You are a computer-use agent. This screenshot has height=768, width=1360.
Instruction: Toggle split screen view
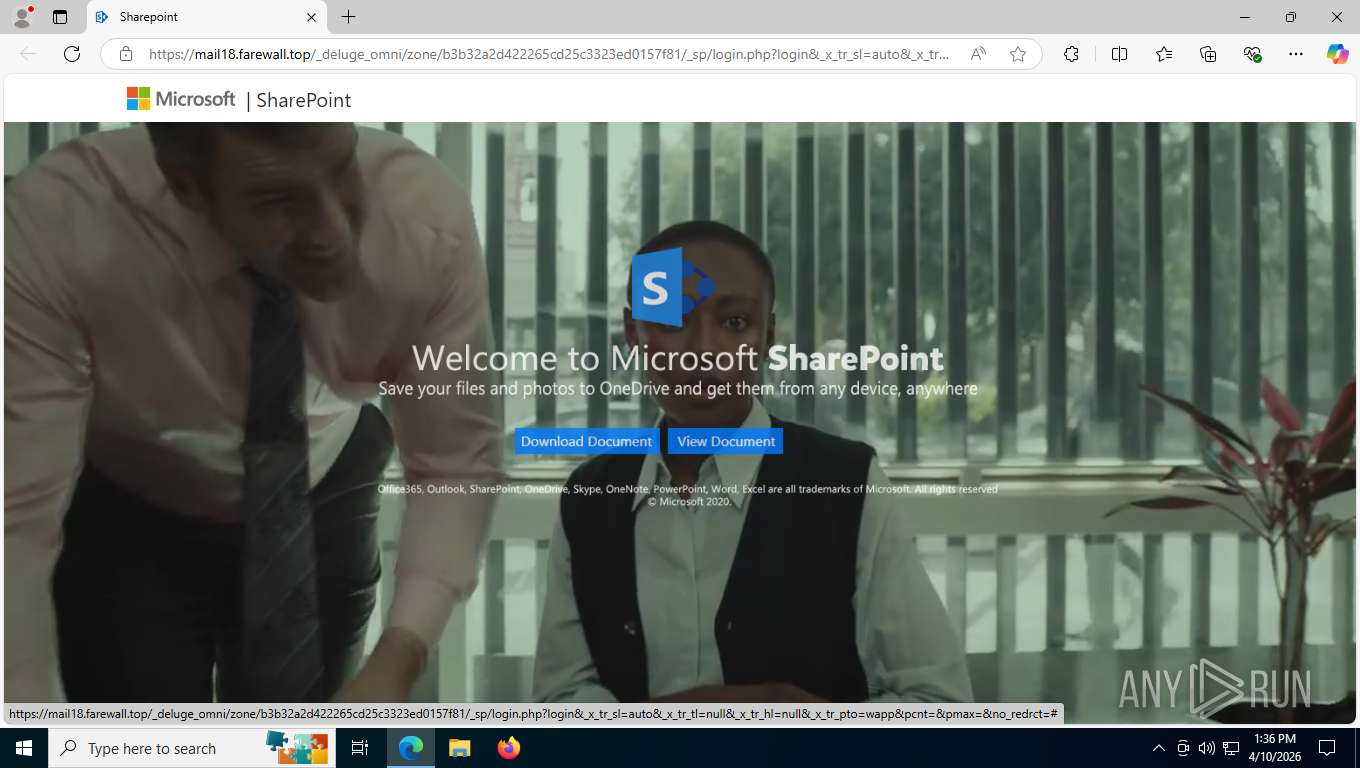(1120, 54)
